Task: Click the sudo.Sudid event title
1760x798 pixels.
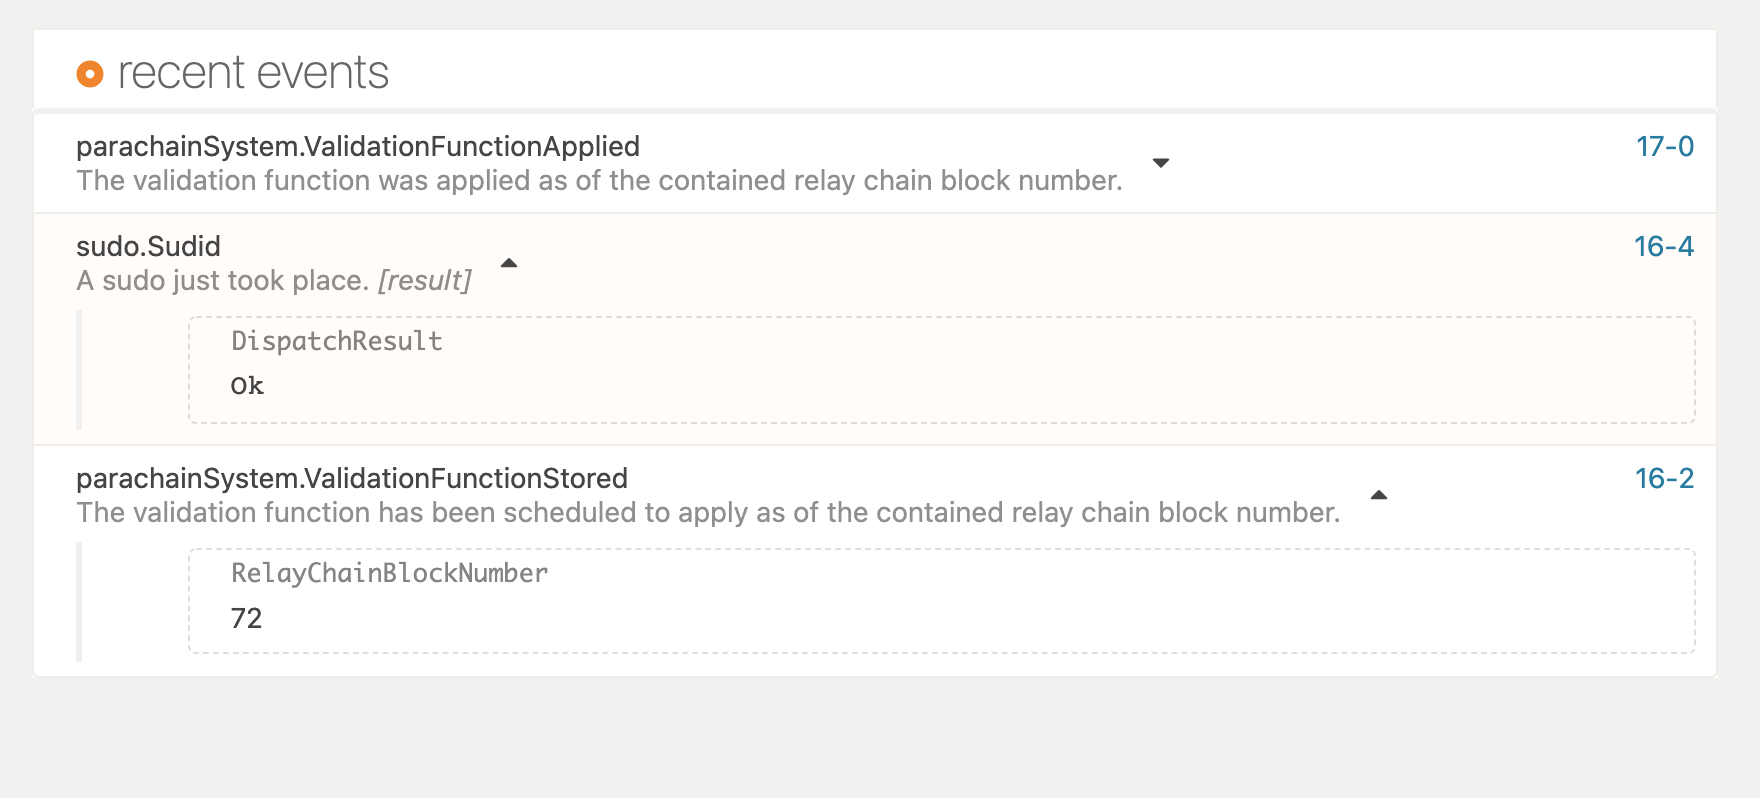Action: click(148, 247)
